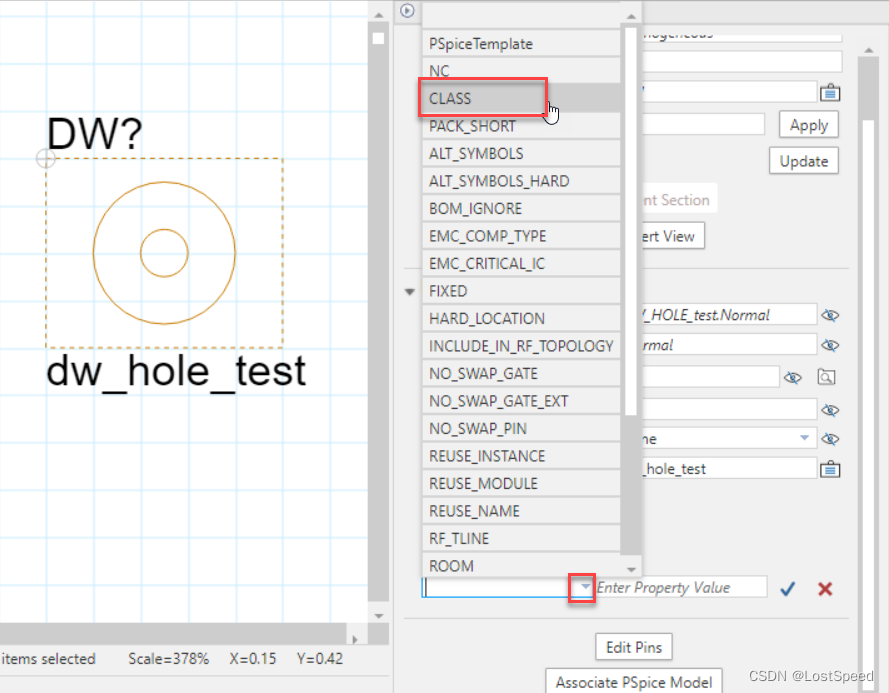This screenshot has width=889, height=693.
Task: Click the property dropdown list scrollbar
Action: click(630, 220)
